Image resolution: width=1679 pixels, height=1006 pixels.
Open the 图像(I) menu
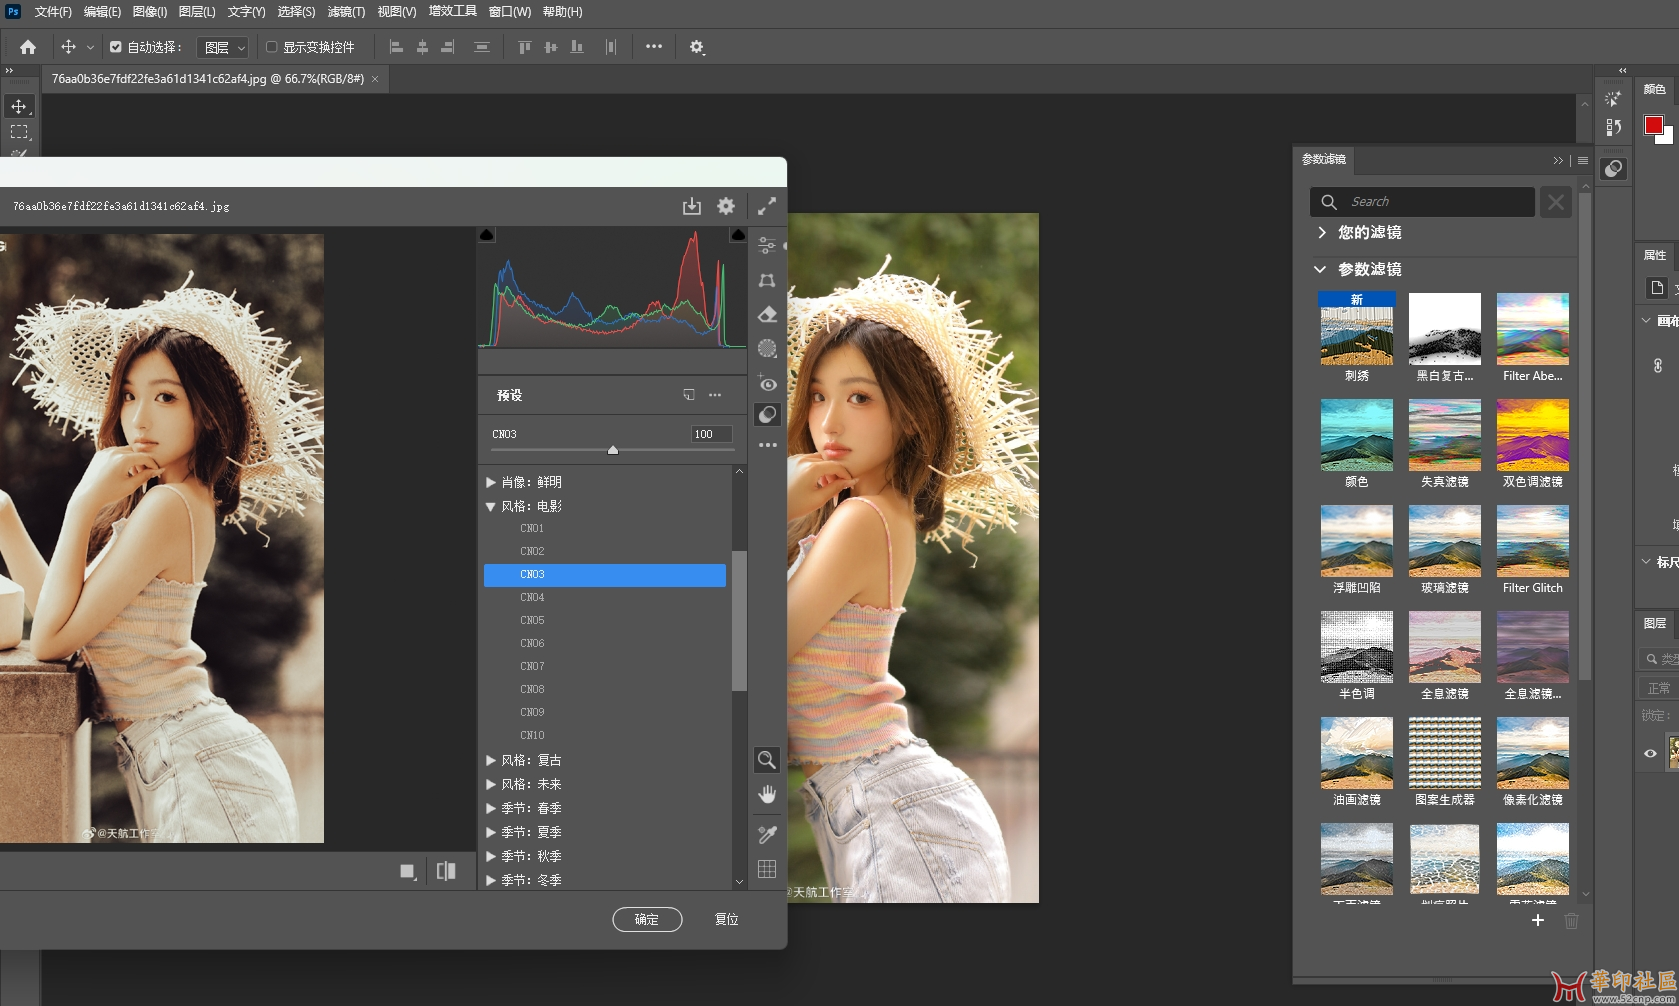pyautogui.click(x=150, y=12)
